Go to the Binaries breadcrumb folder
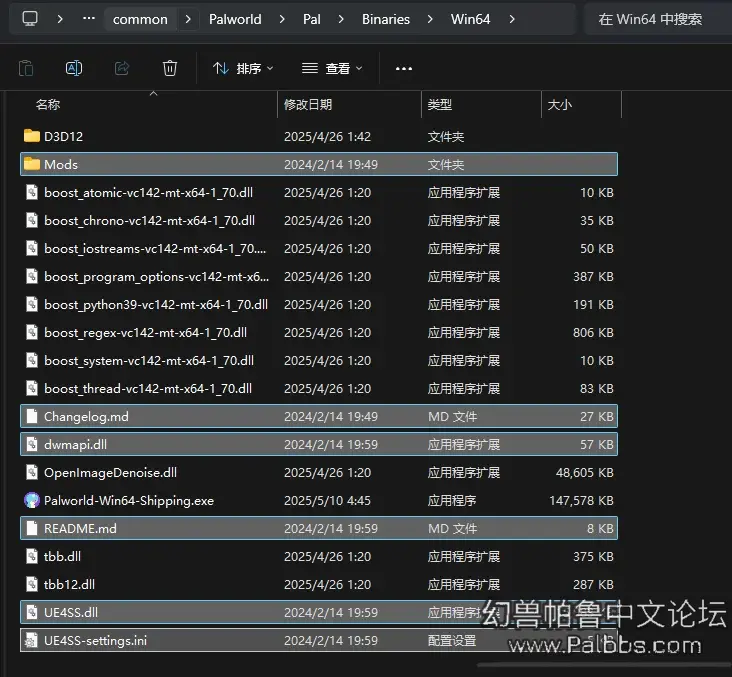The width and height of the screenshot is (732, 677). [386, 19]
